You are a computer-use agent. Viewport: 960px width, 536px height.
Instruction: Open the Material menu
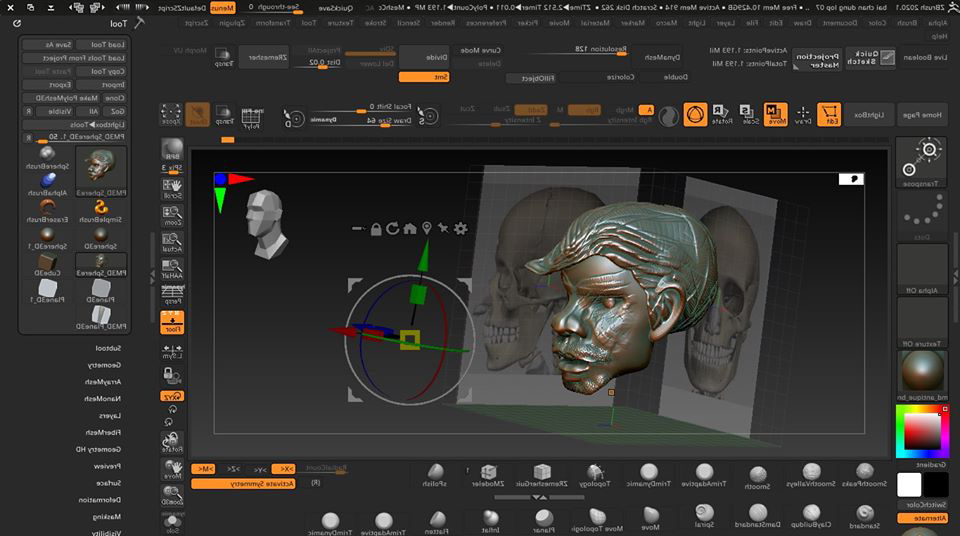594,23
